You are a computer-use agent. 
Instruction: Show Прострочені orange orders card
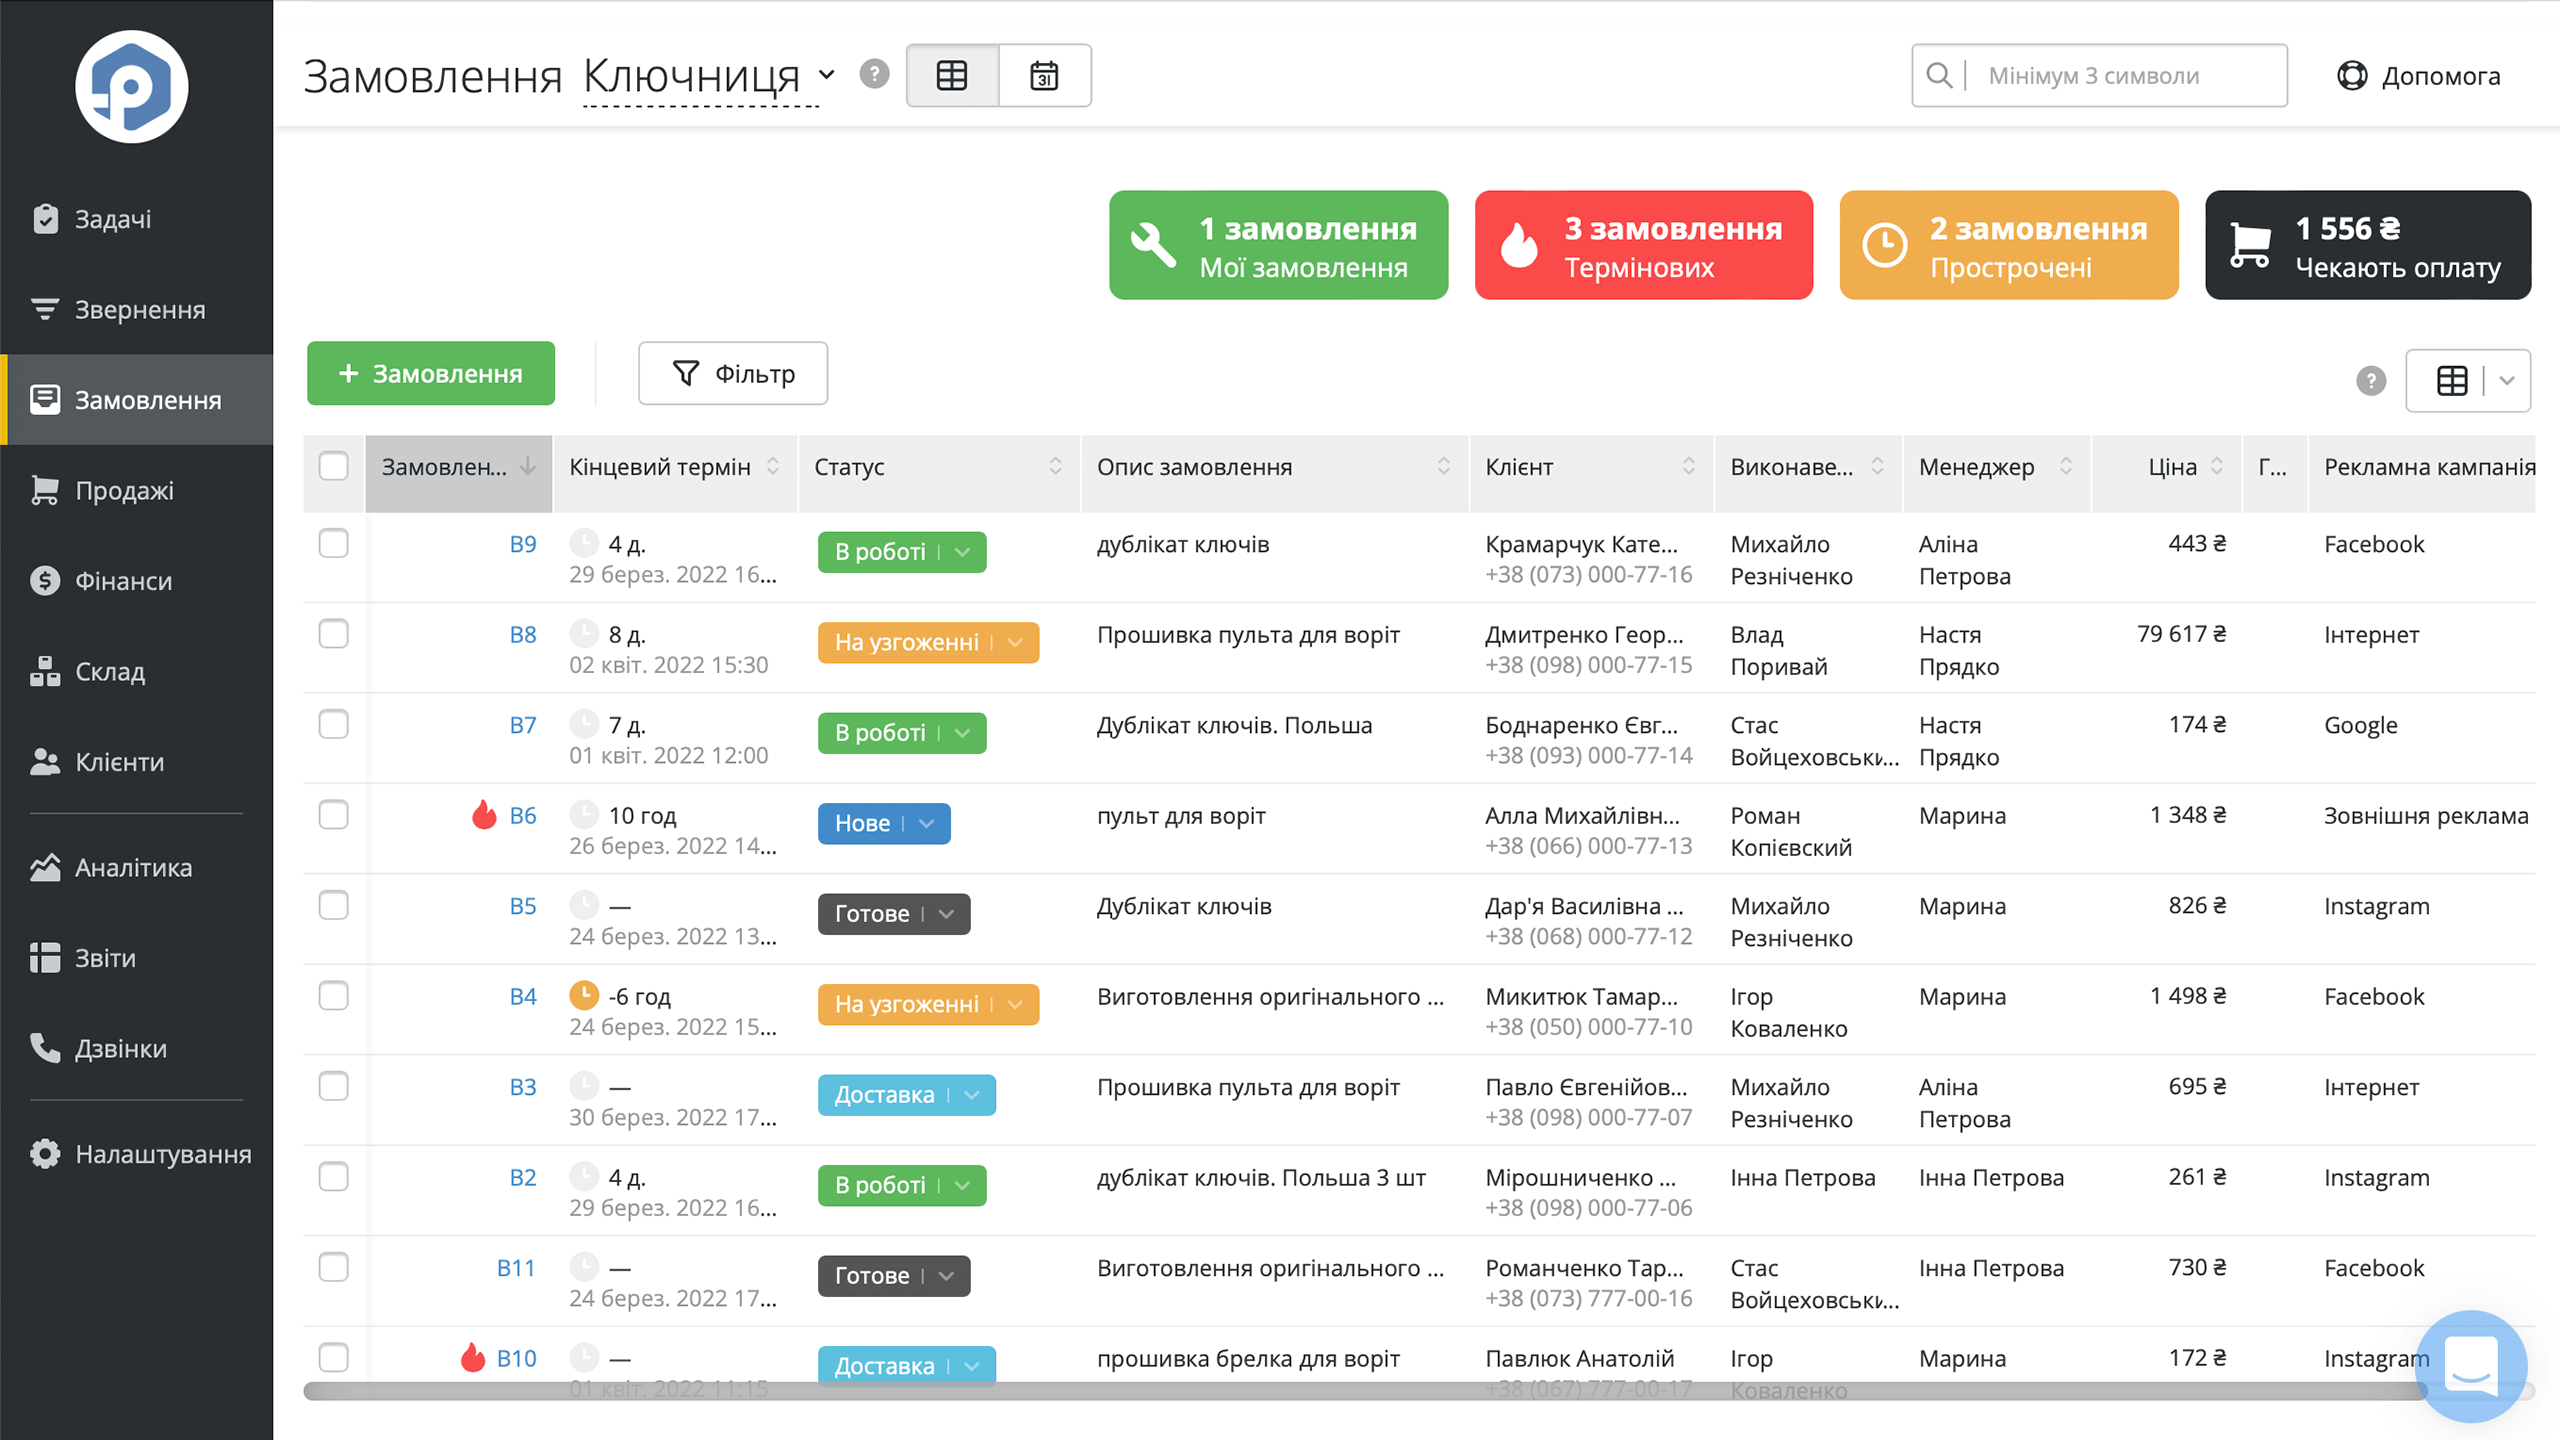coord(2009,245)
